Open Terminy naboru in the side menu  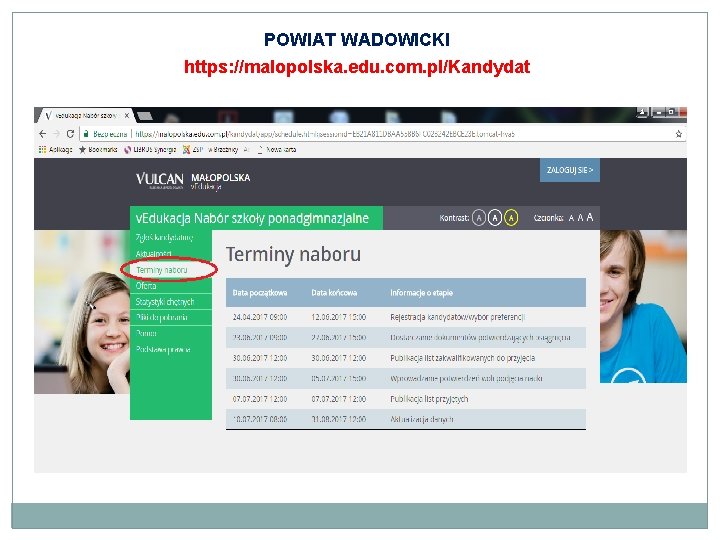click(162, 270)
